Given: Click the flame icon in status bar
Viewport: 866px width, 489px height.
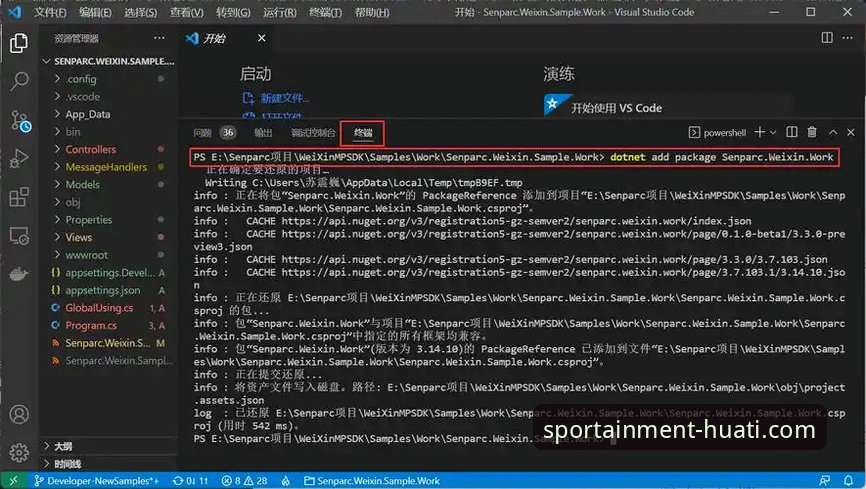Looking at the screenshot, I should tap(286, 481).
